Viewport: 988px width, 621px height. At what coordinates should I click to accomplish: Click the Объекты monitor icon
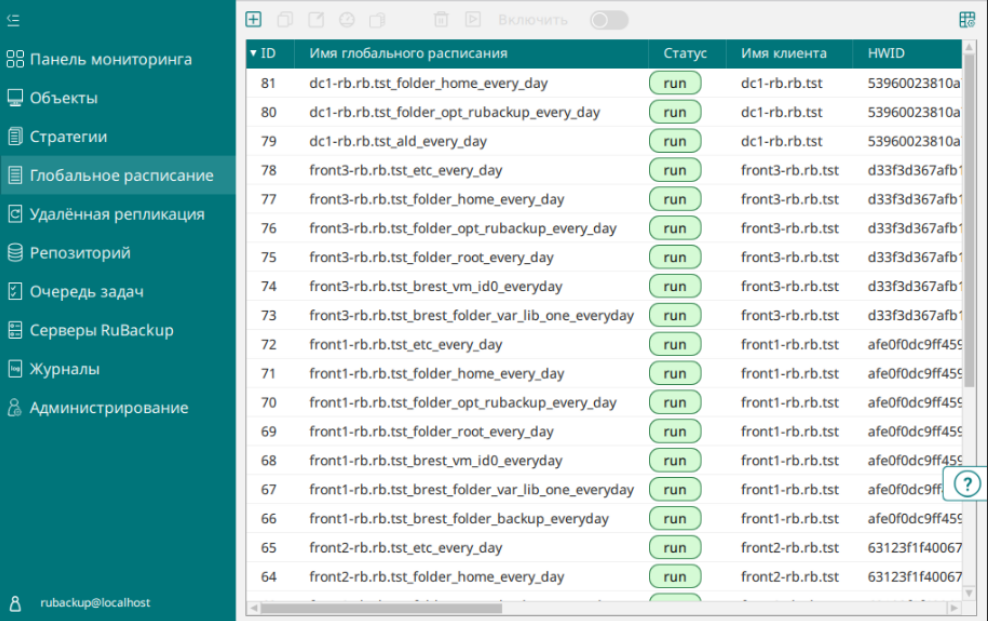(15, 98)
